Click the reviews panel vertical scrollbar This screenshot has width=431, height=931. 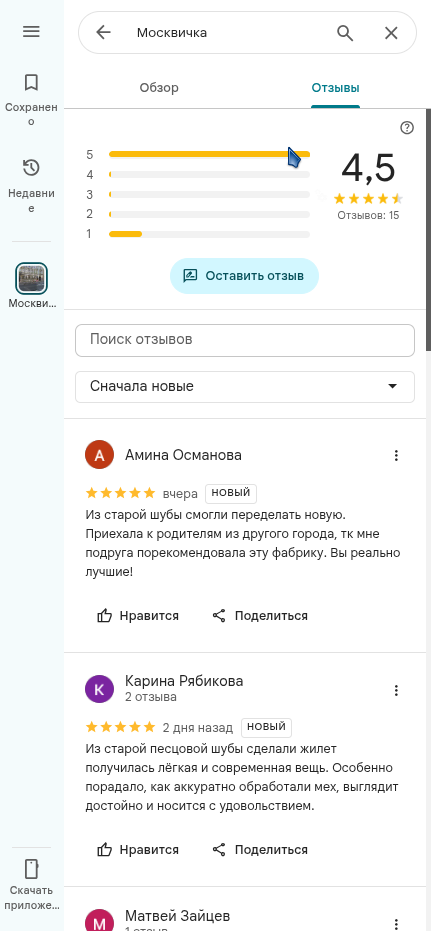428,230
